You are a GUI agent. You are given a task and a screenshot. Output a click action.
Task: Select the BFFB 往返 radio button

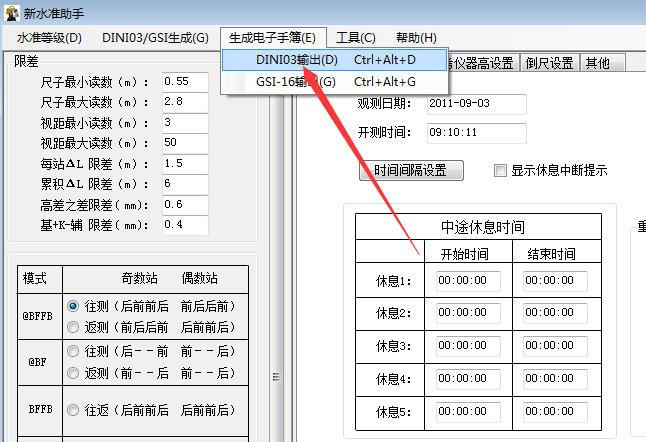tap(72, 410)
